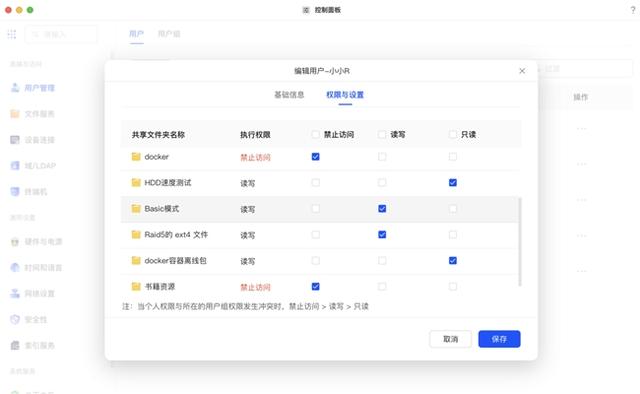Toggle the header 读写 select-all checkbox
Screen dimensions: 640x394
(x=382, y=134)
